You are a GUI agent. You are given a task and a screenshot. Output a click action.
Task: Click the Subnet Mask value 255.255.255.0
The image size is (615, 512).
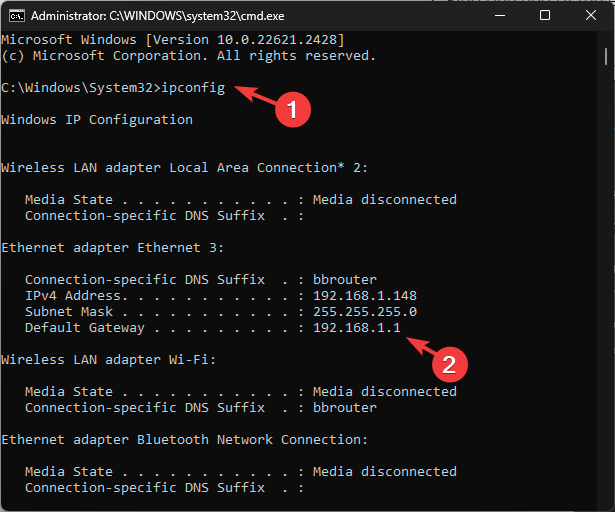click(365, 312)
